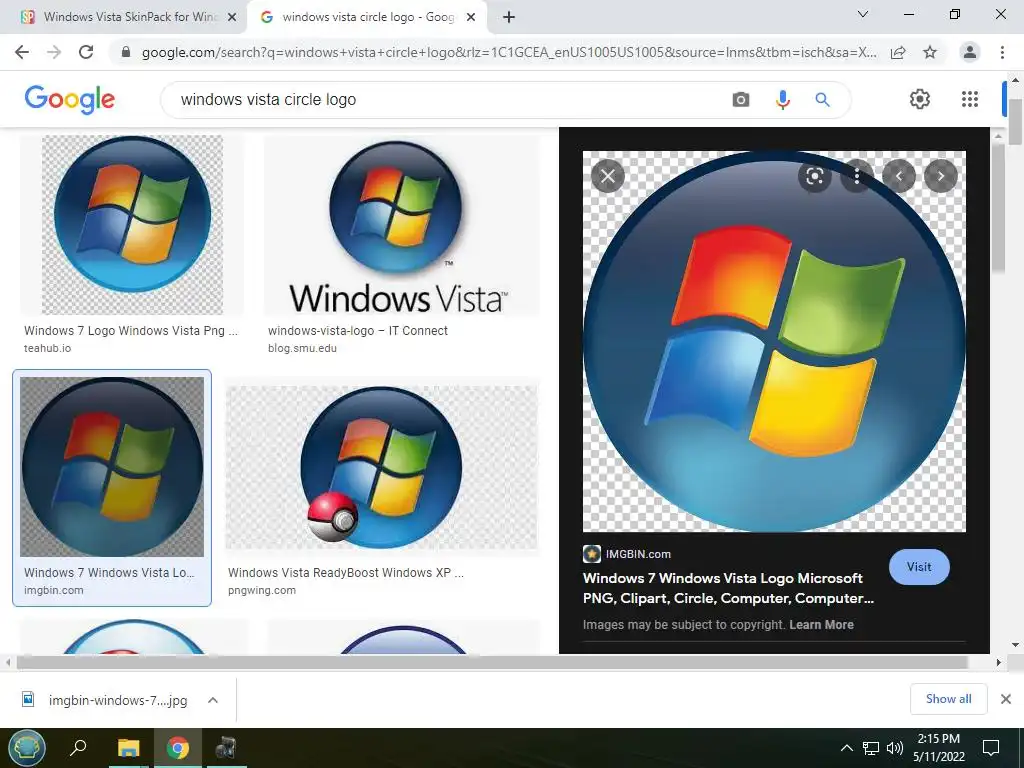Screen dimensions: 1024x768
Task: Click the Google logo
Action: (69, 99)
